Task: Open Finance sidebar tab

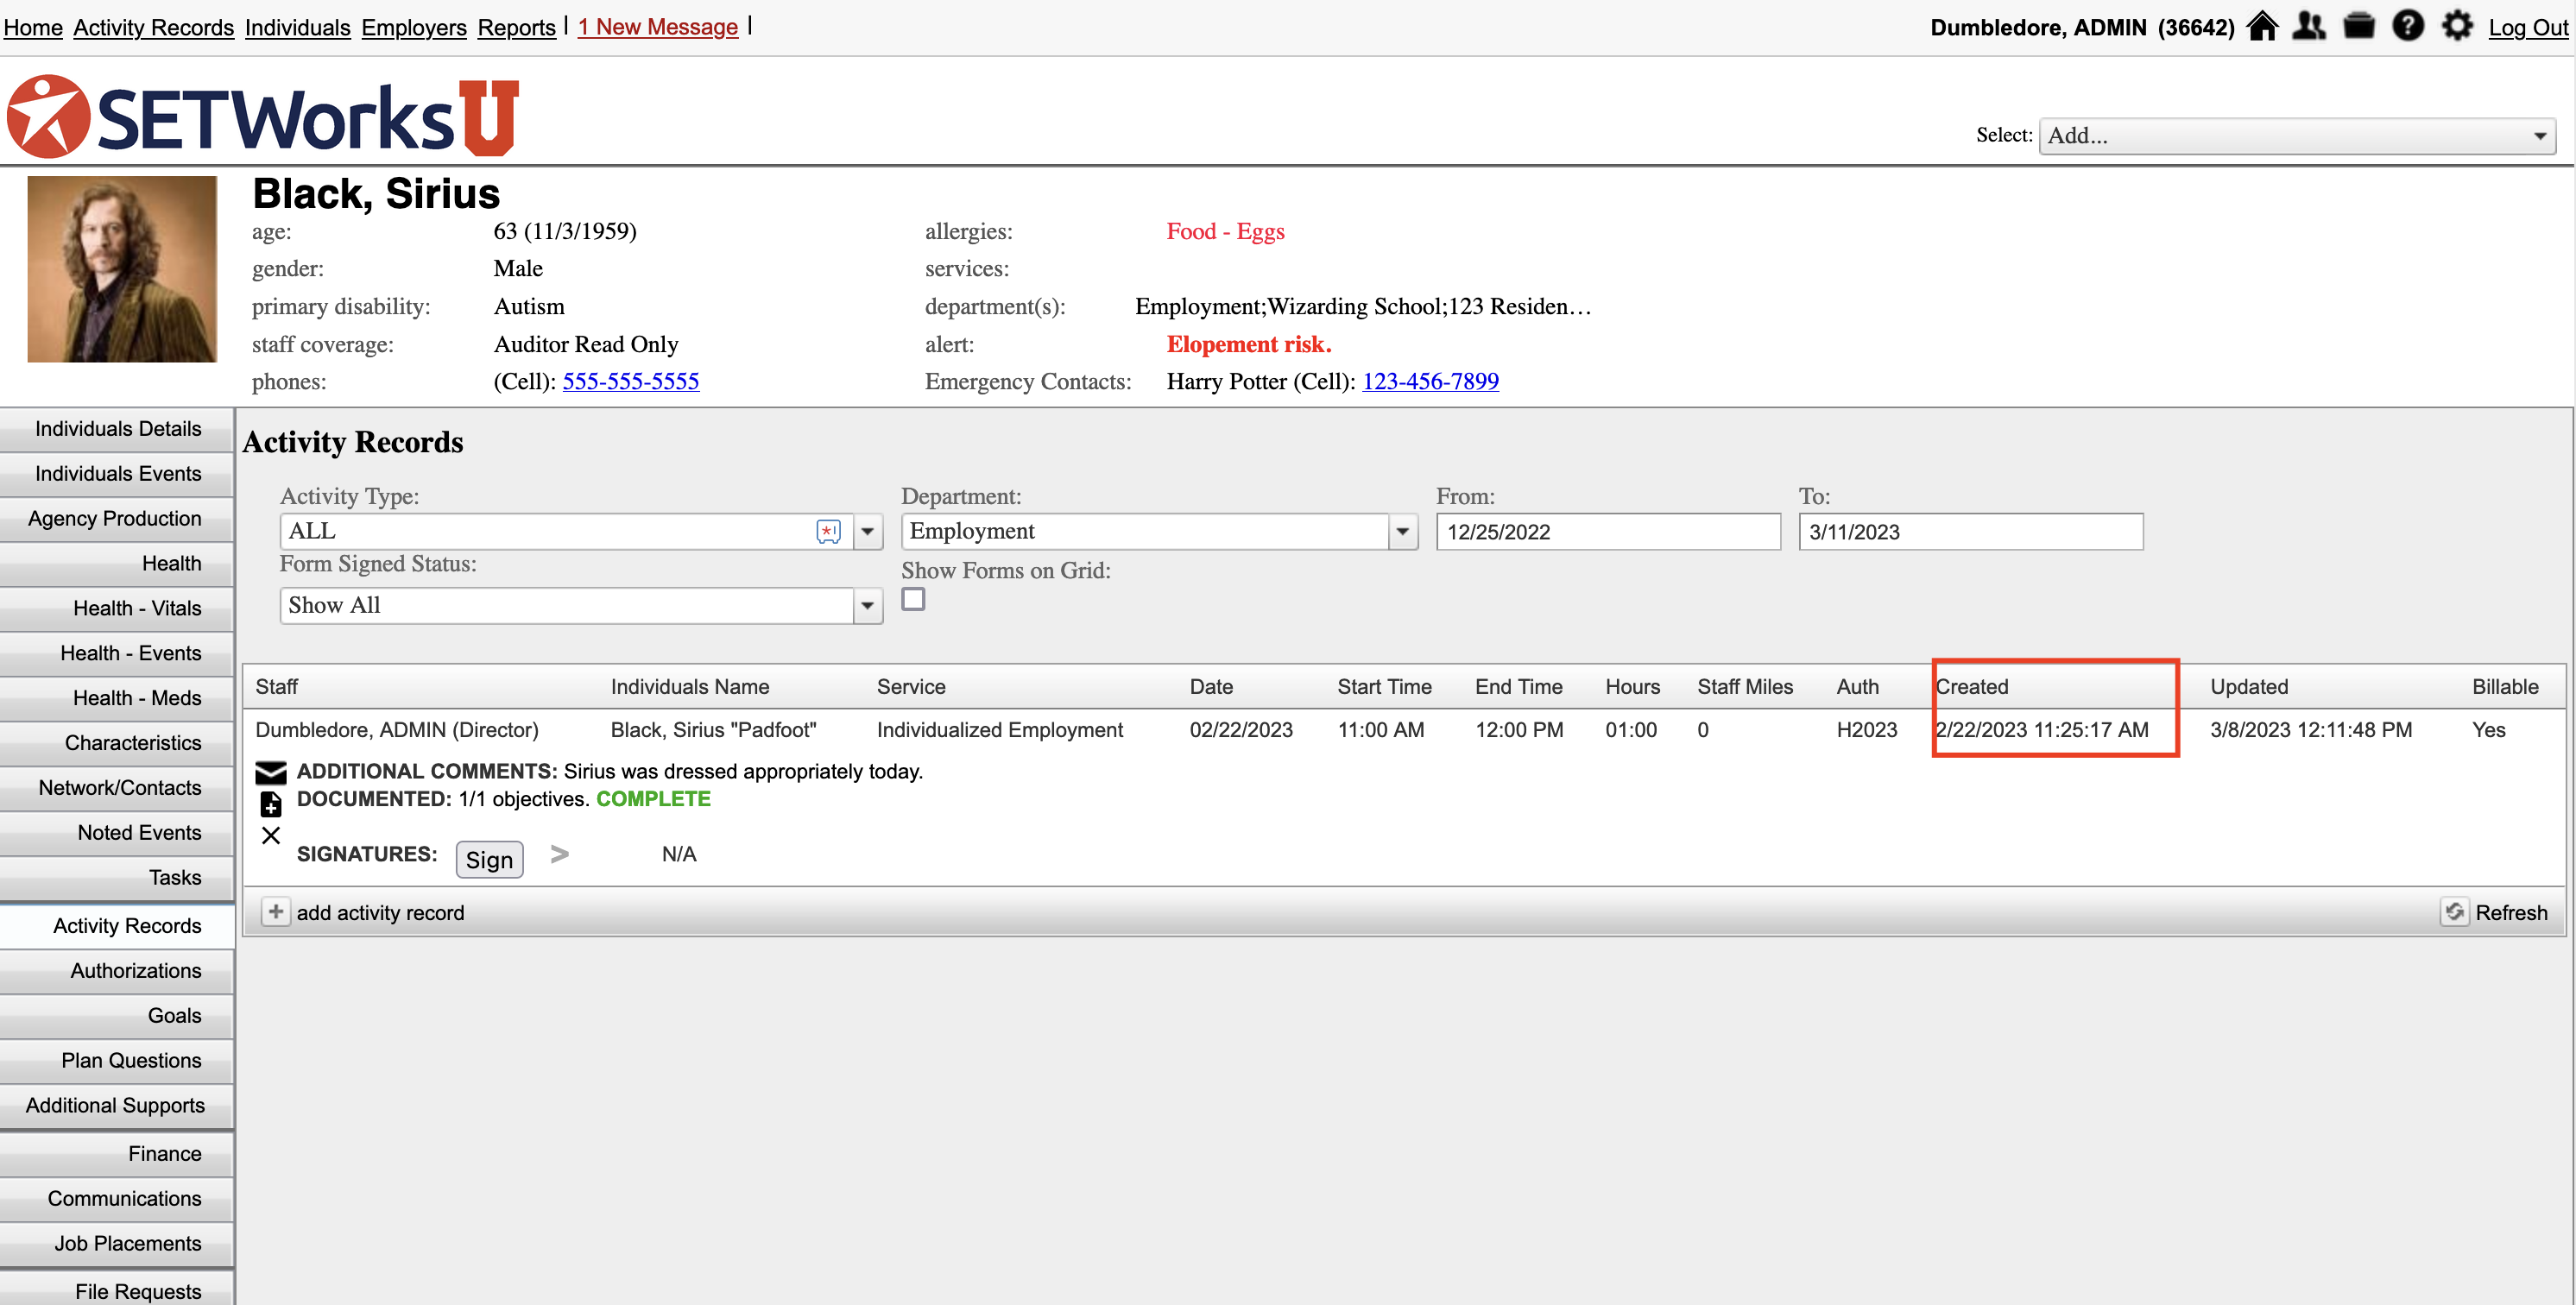Action: (x=117, y=1154)
